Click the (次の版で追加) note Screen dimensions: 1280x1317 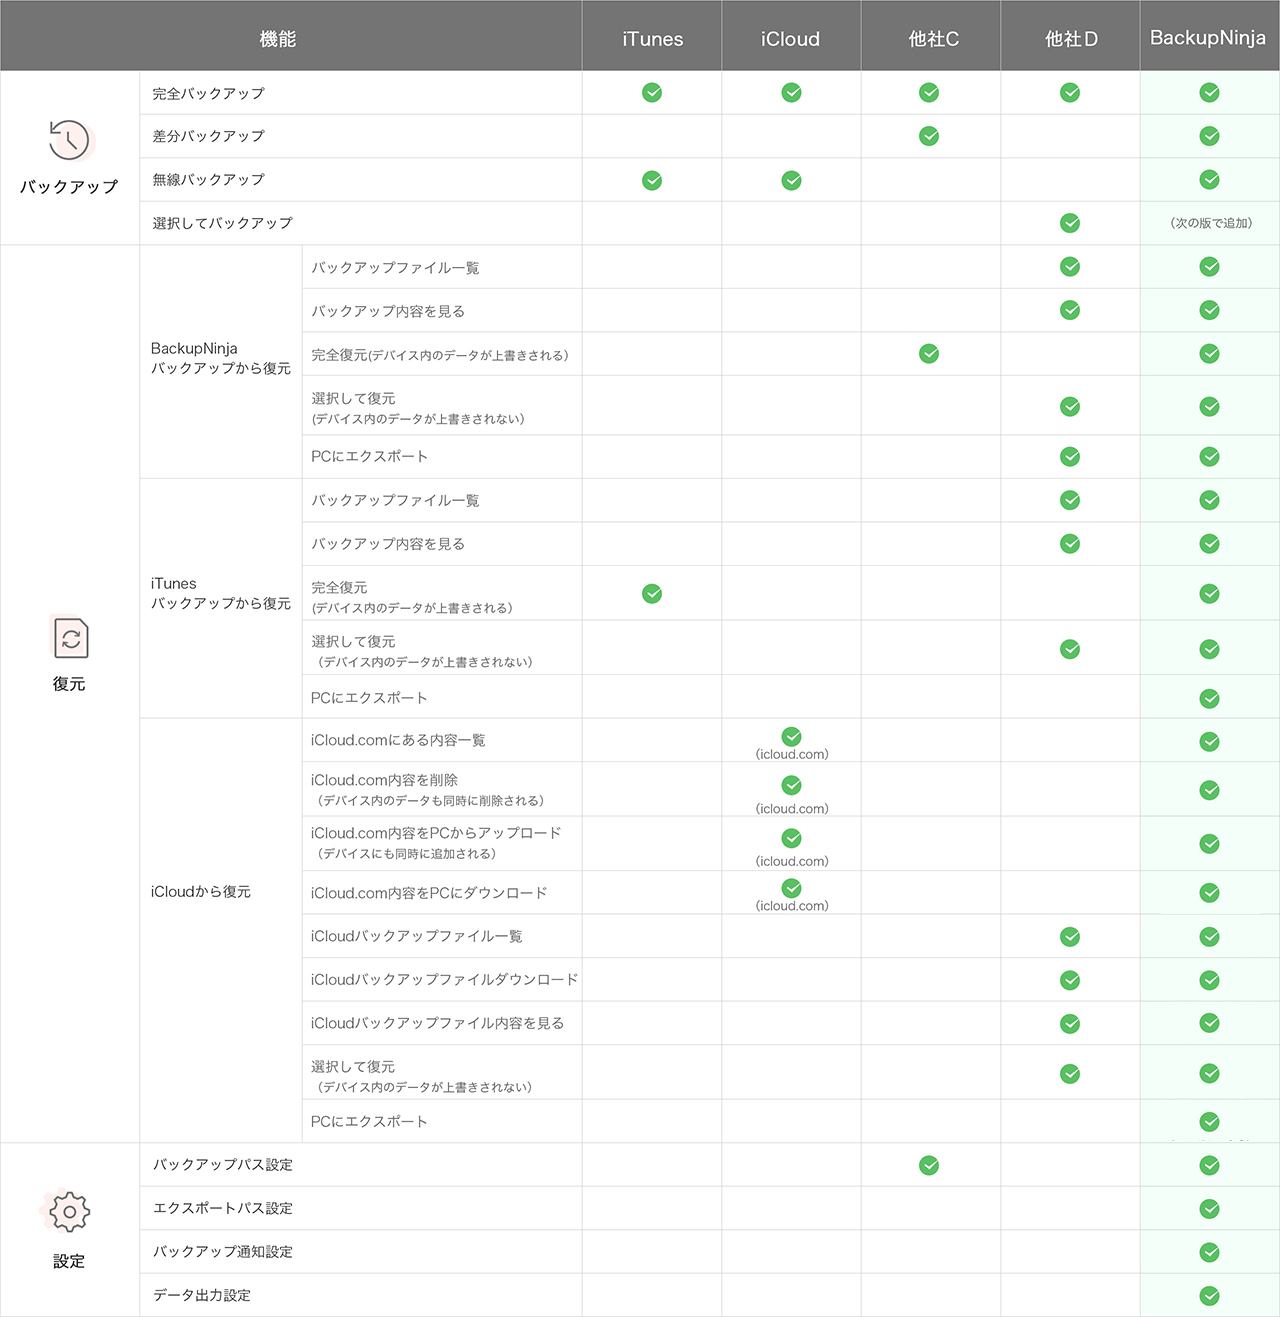(x=1211, y=223)
